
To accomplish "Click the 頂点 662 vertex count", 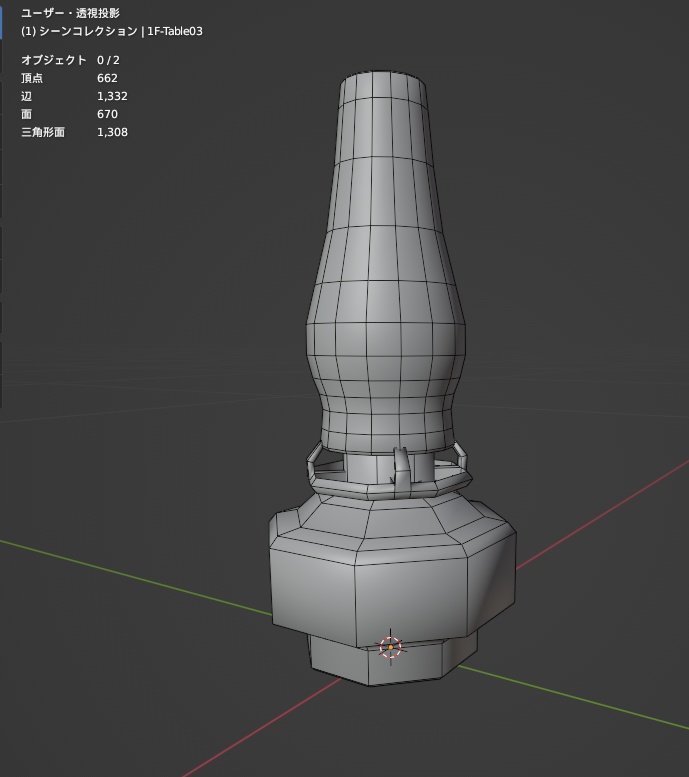I will pos(69,78).
